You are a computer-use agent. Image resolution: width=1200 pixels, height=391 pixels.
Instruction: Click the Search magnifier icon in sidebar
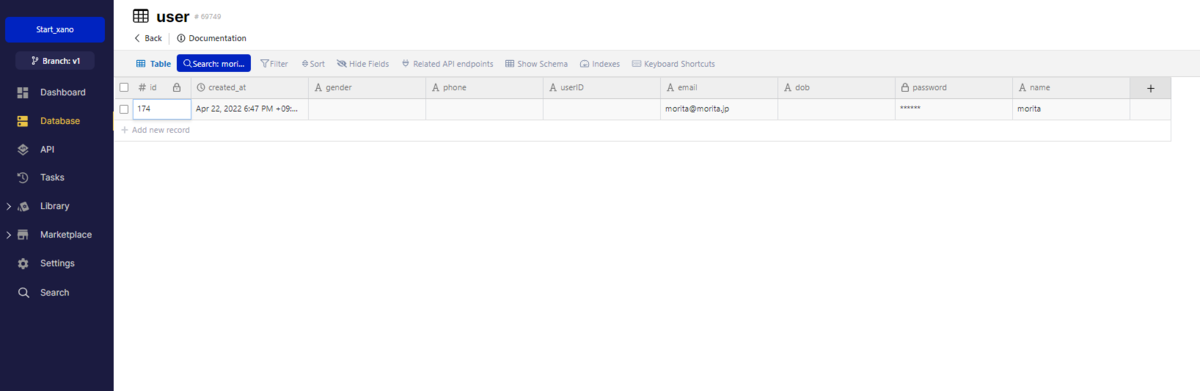click(x=23, y=293)
